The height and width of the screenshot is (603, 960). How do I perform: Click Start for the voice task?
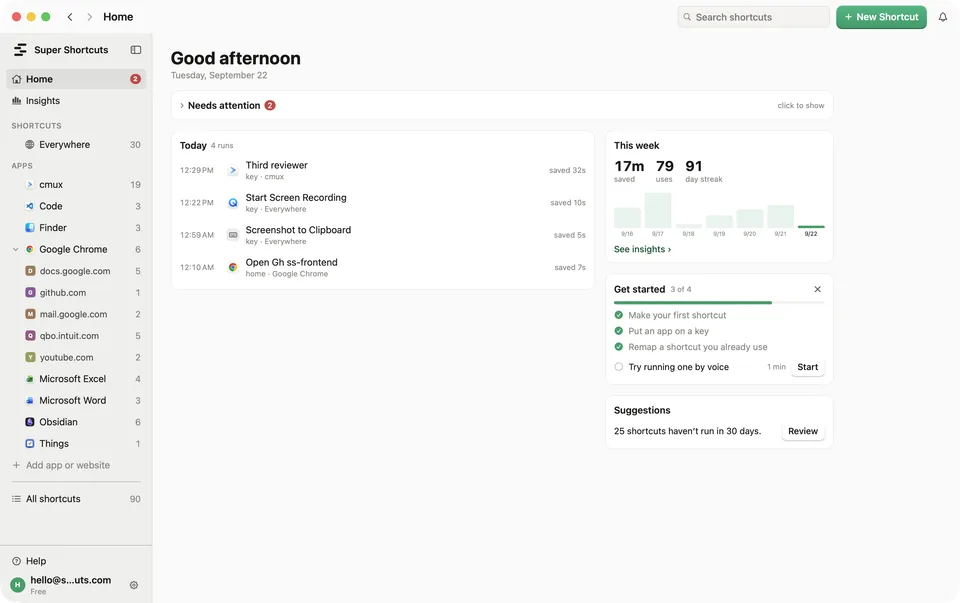click(808, 367)
